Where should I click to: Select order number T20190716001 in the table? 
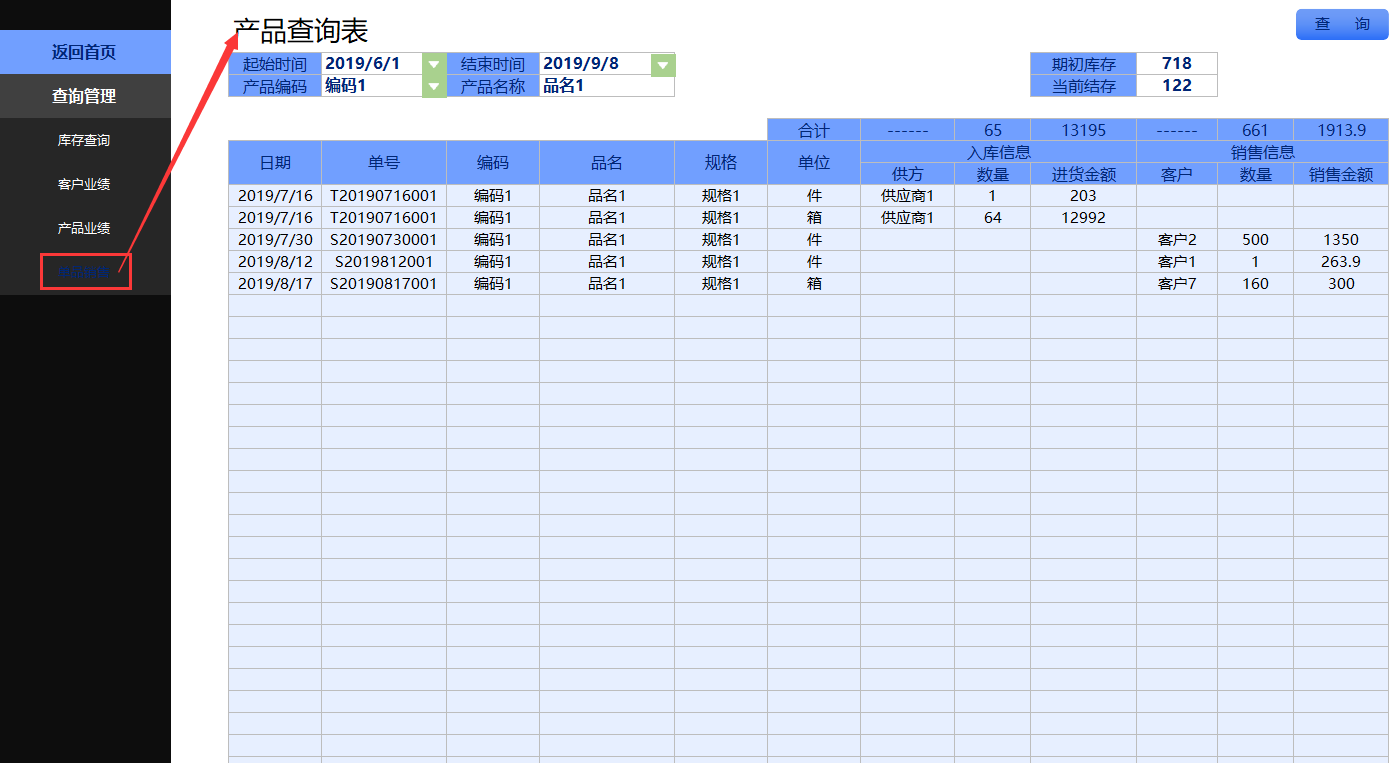pos(383,196)
